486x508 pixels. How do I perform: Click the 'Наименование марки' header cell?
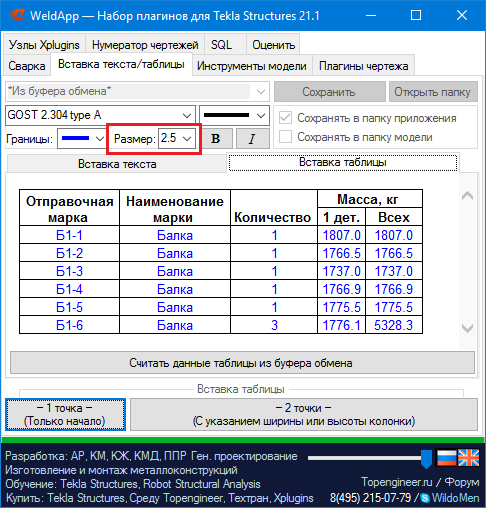pos(175,208)
